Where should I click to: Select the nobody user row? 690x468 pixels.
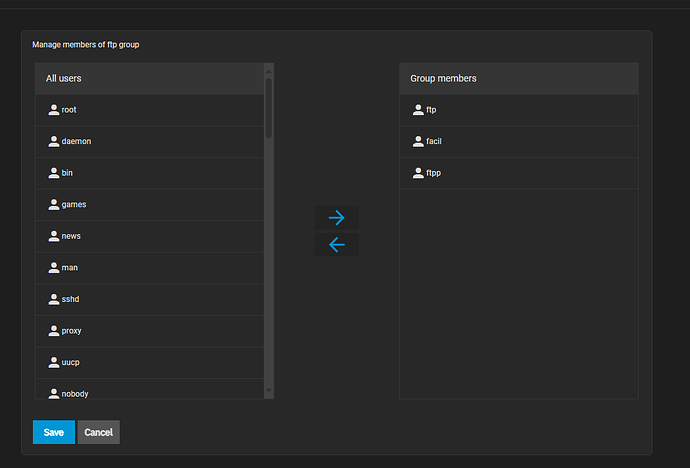tap(150, 389)
